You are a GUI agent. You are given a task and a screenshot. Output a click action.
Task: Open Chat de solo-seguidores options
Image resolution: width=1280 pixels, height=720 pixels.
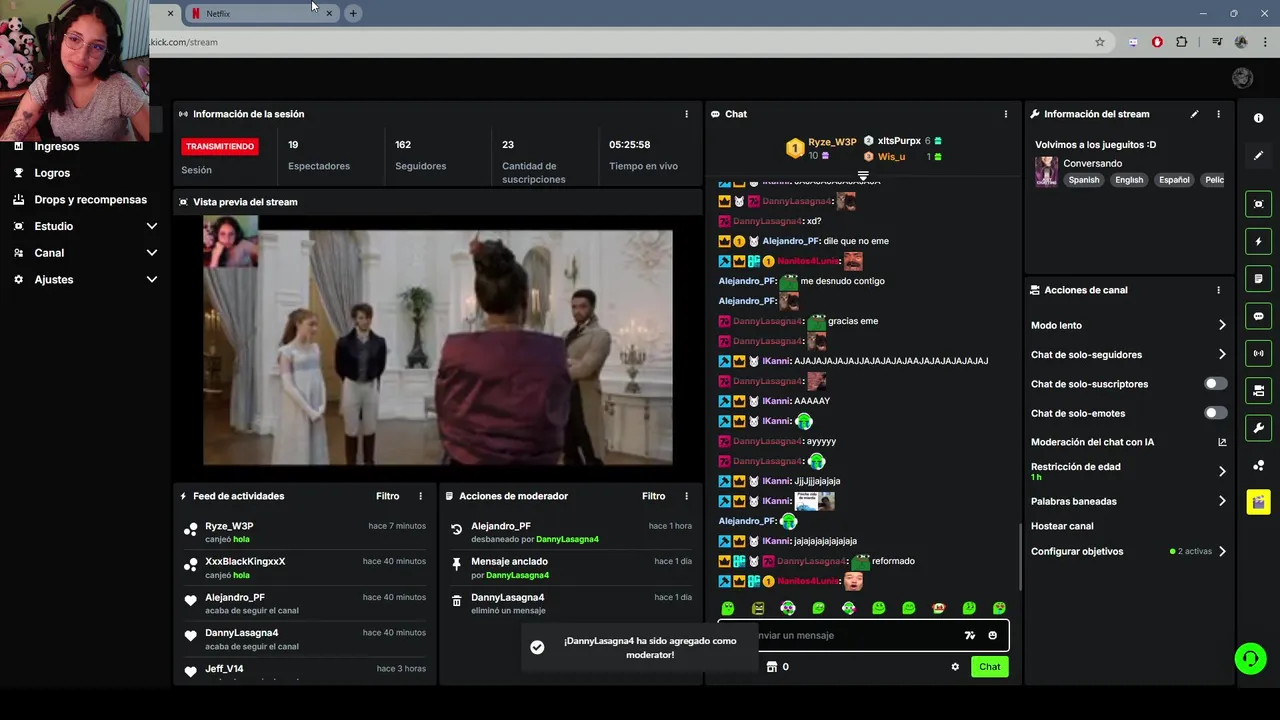(x=1129, y=355)
